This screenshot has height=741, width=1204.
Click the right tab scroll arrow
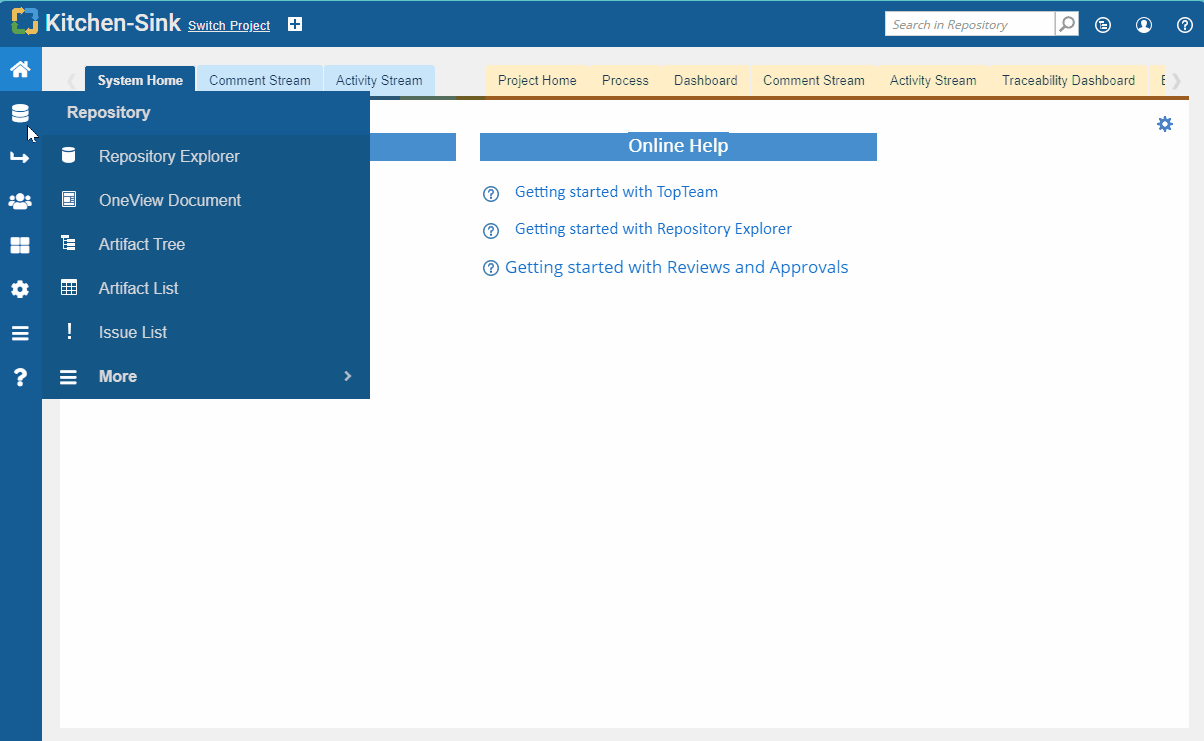pyautogui.click(x=1176, y=81)
